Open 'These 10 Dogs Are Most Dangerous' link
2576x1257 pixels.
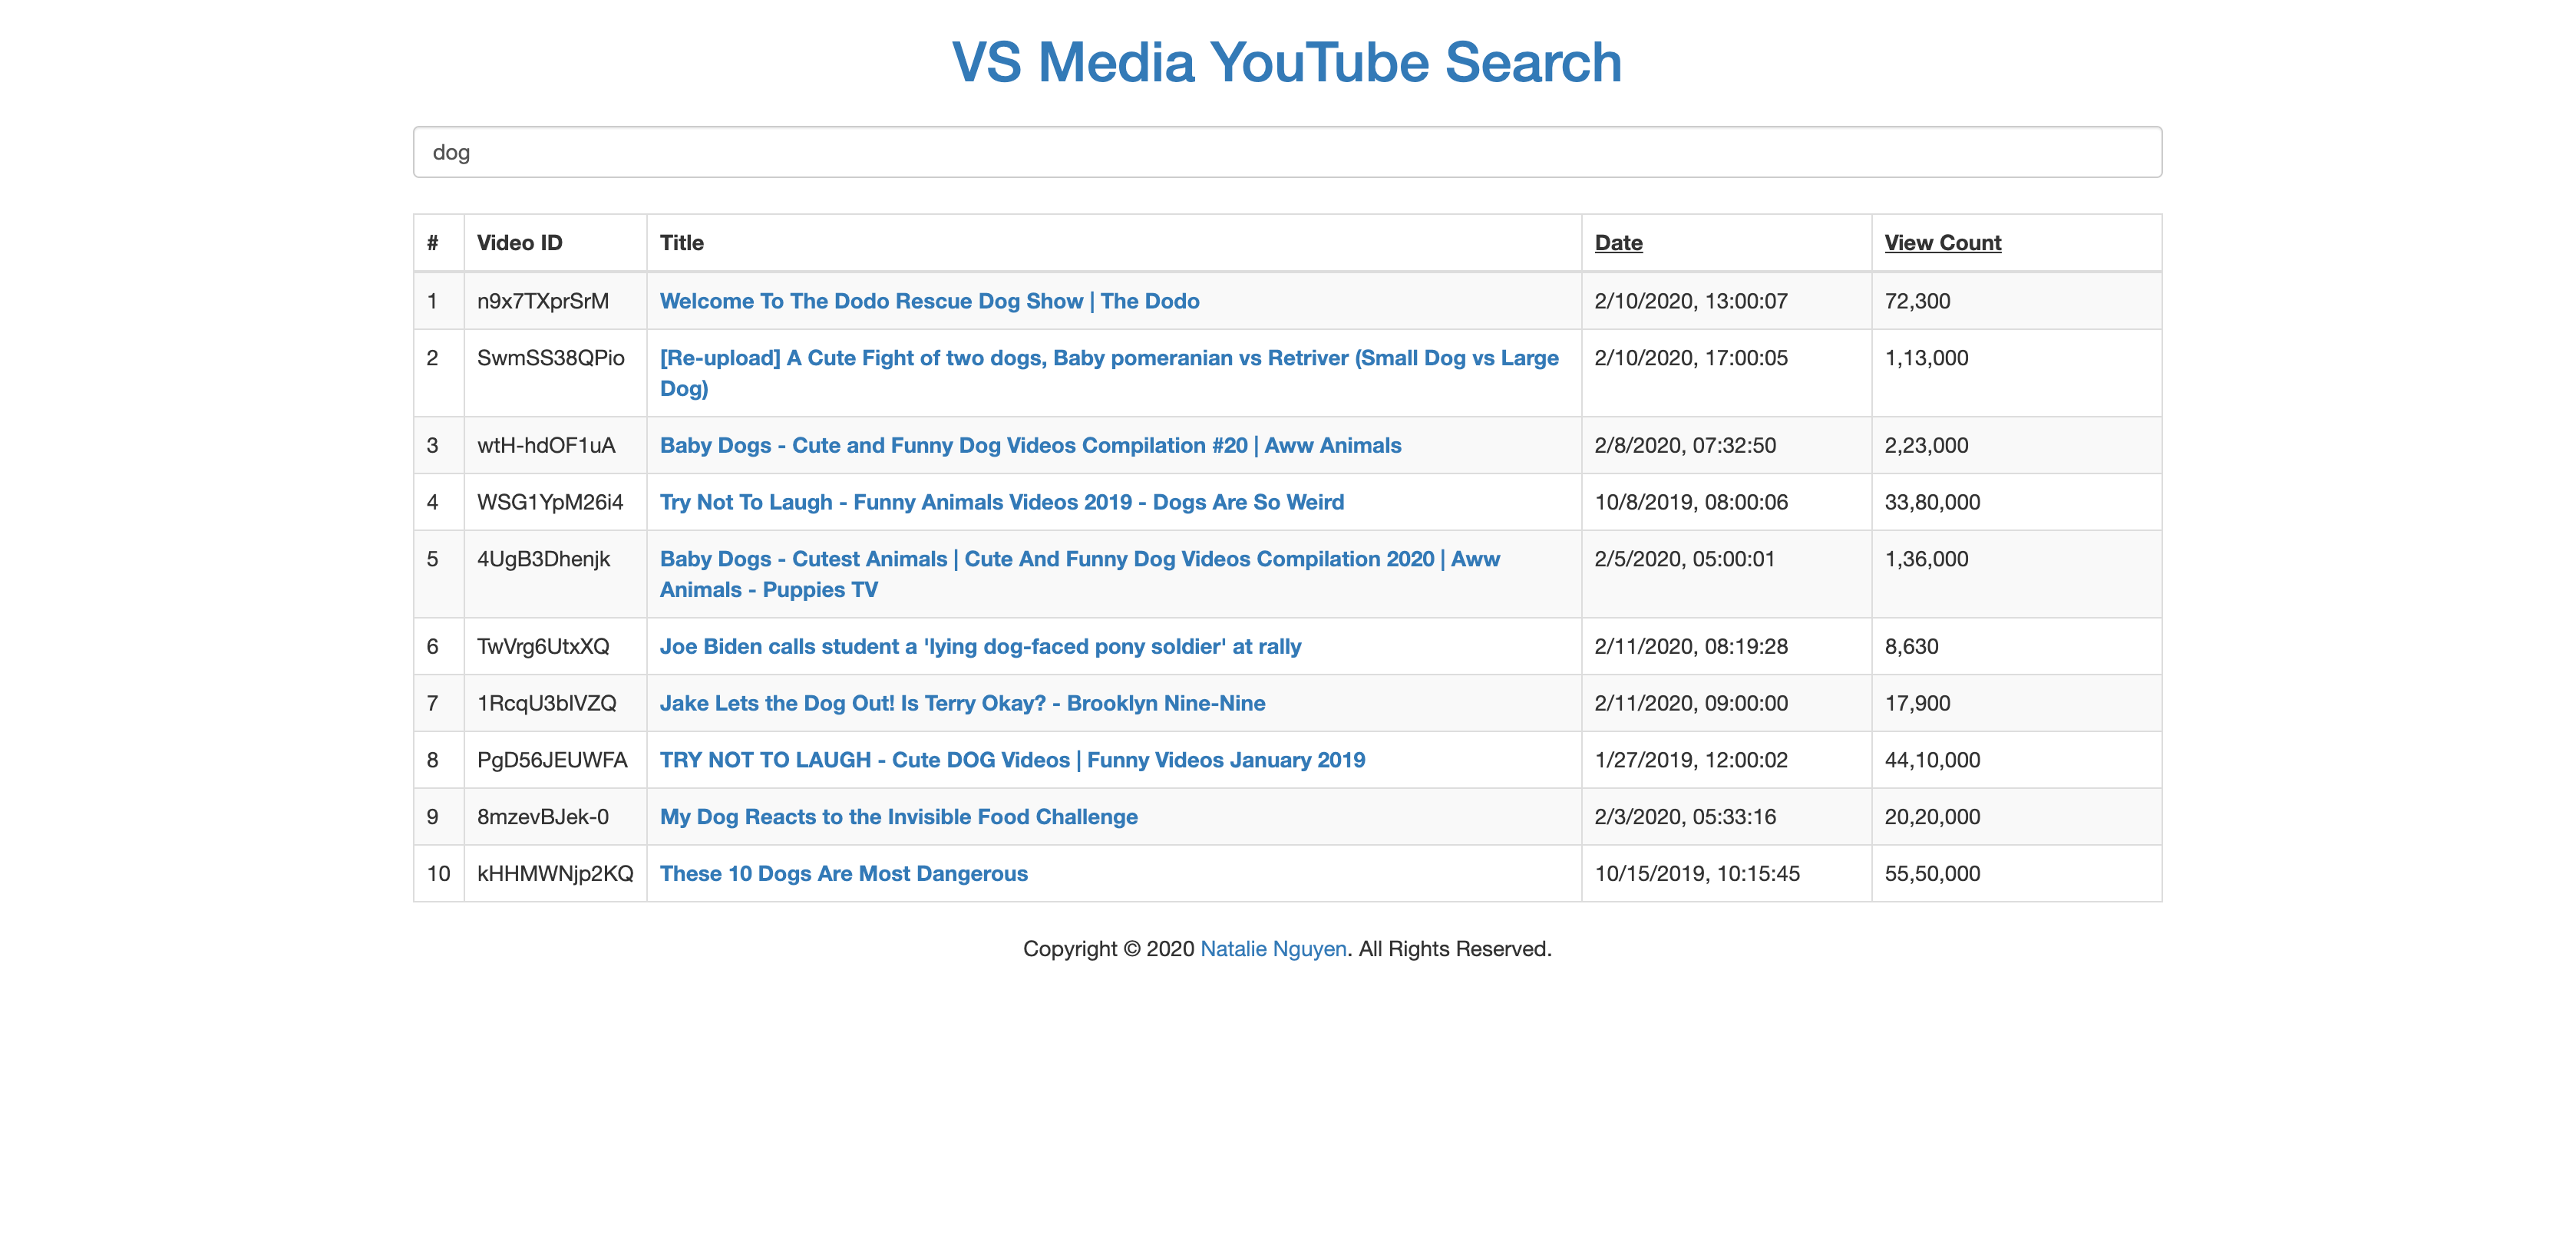[x=843, y=874]
